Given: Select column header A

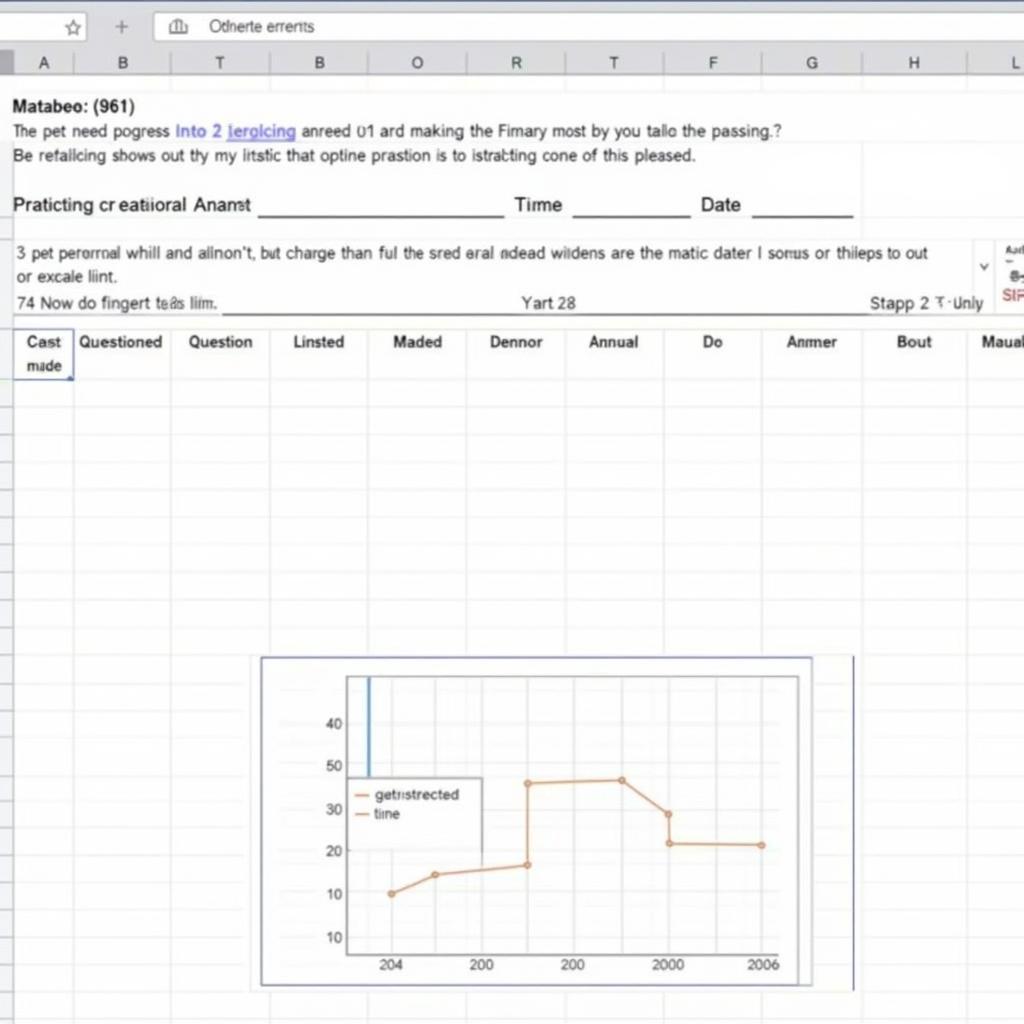Looking at the screenshot, I should (x=44, y=63).
